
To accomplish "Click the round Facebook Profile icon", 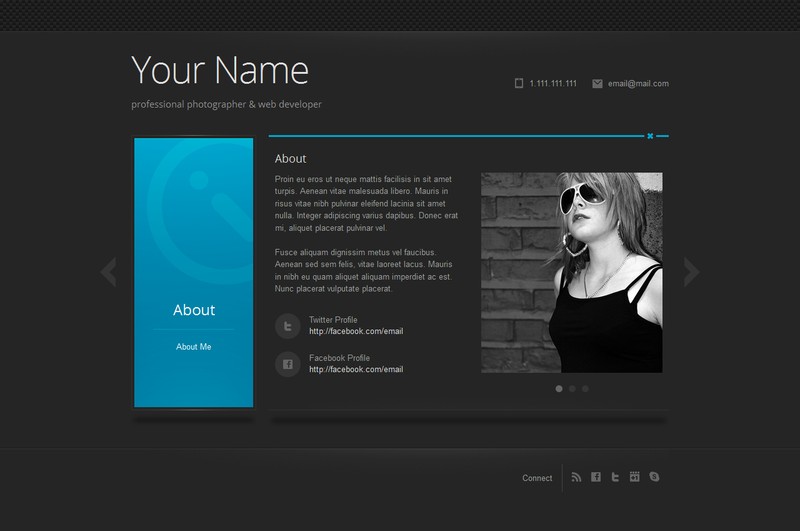I will point(288,364).
